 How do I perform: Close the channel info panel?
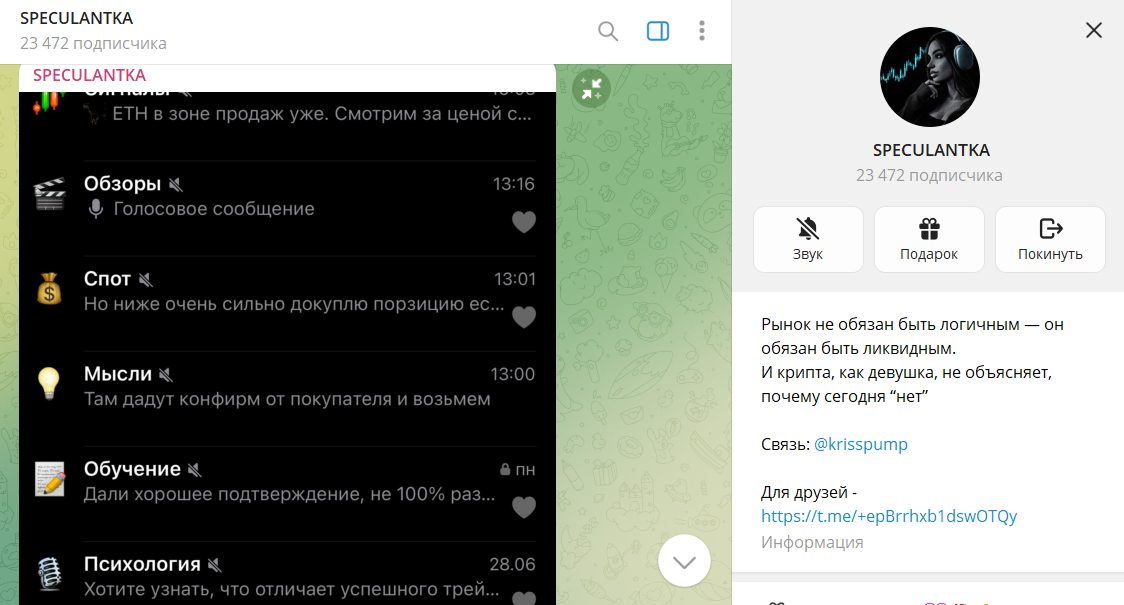point(1094,30)
